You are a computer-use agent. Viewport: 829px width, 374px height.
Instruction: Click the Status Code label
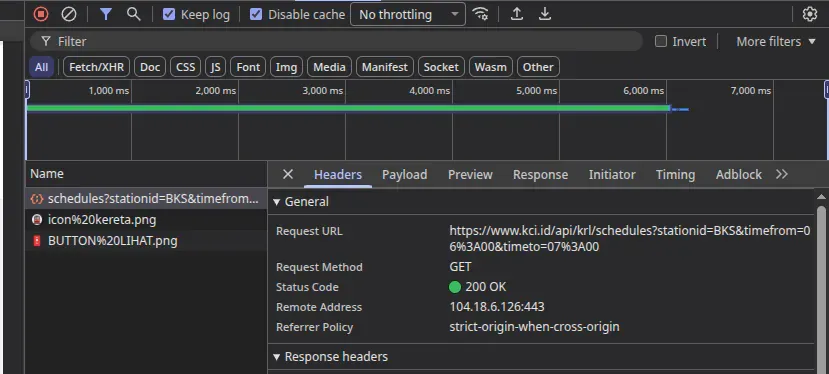pos(307,287)
